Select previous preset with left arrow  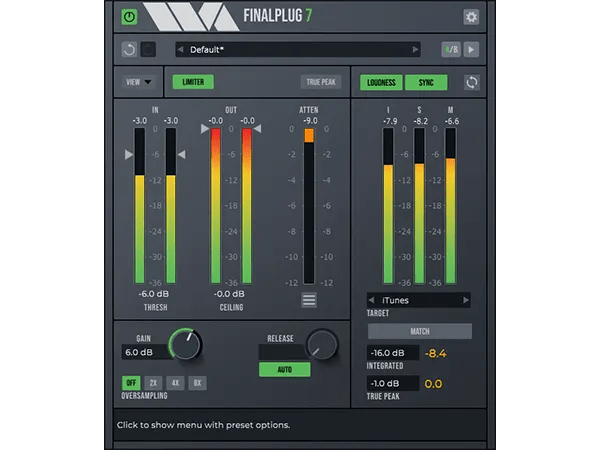coord(181,49)
